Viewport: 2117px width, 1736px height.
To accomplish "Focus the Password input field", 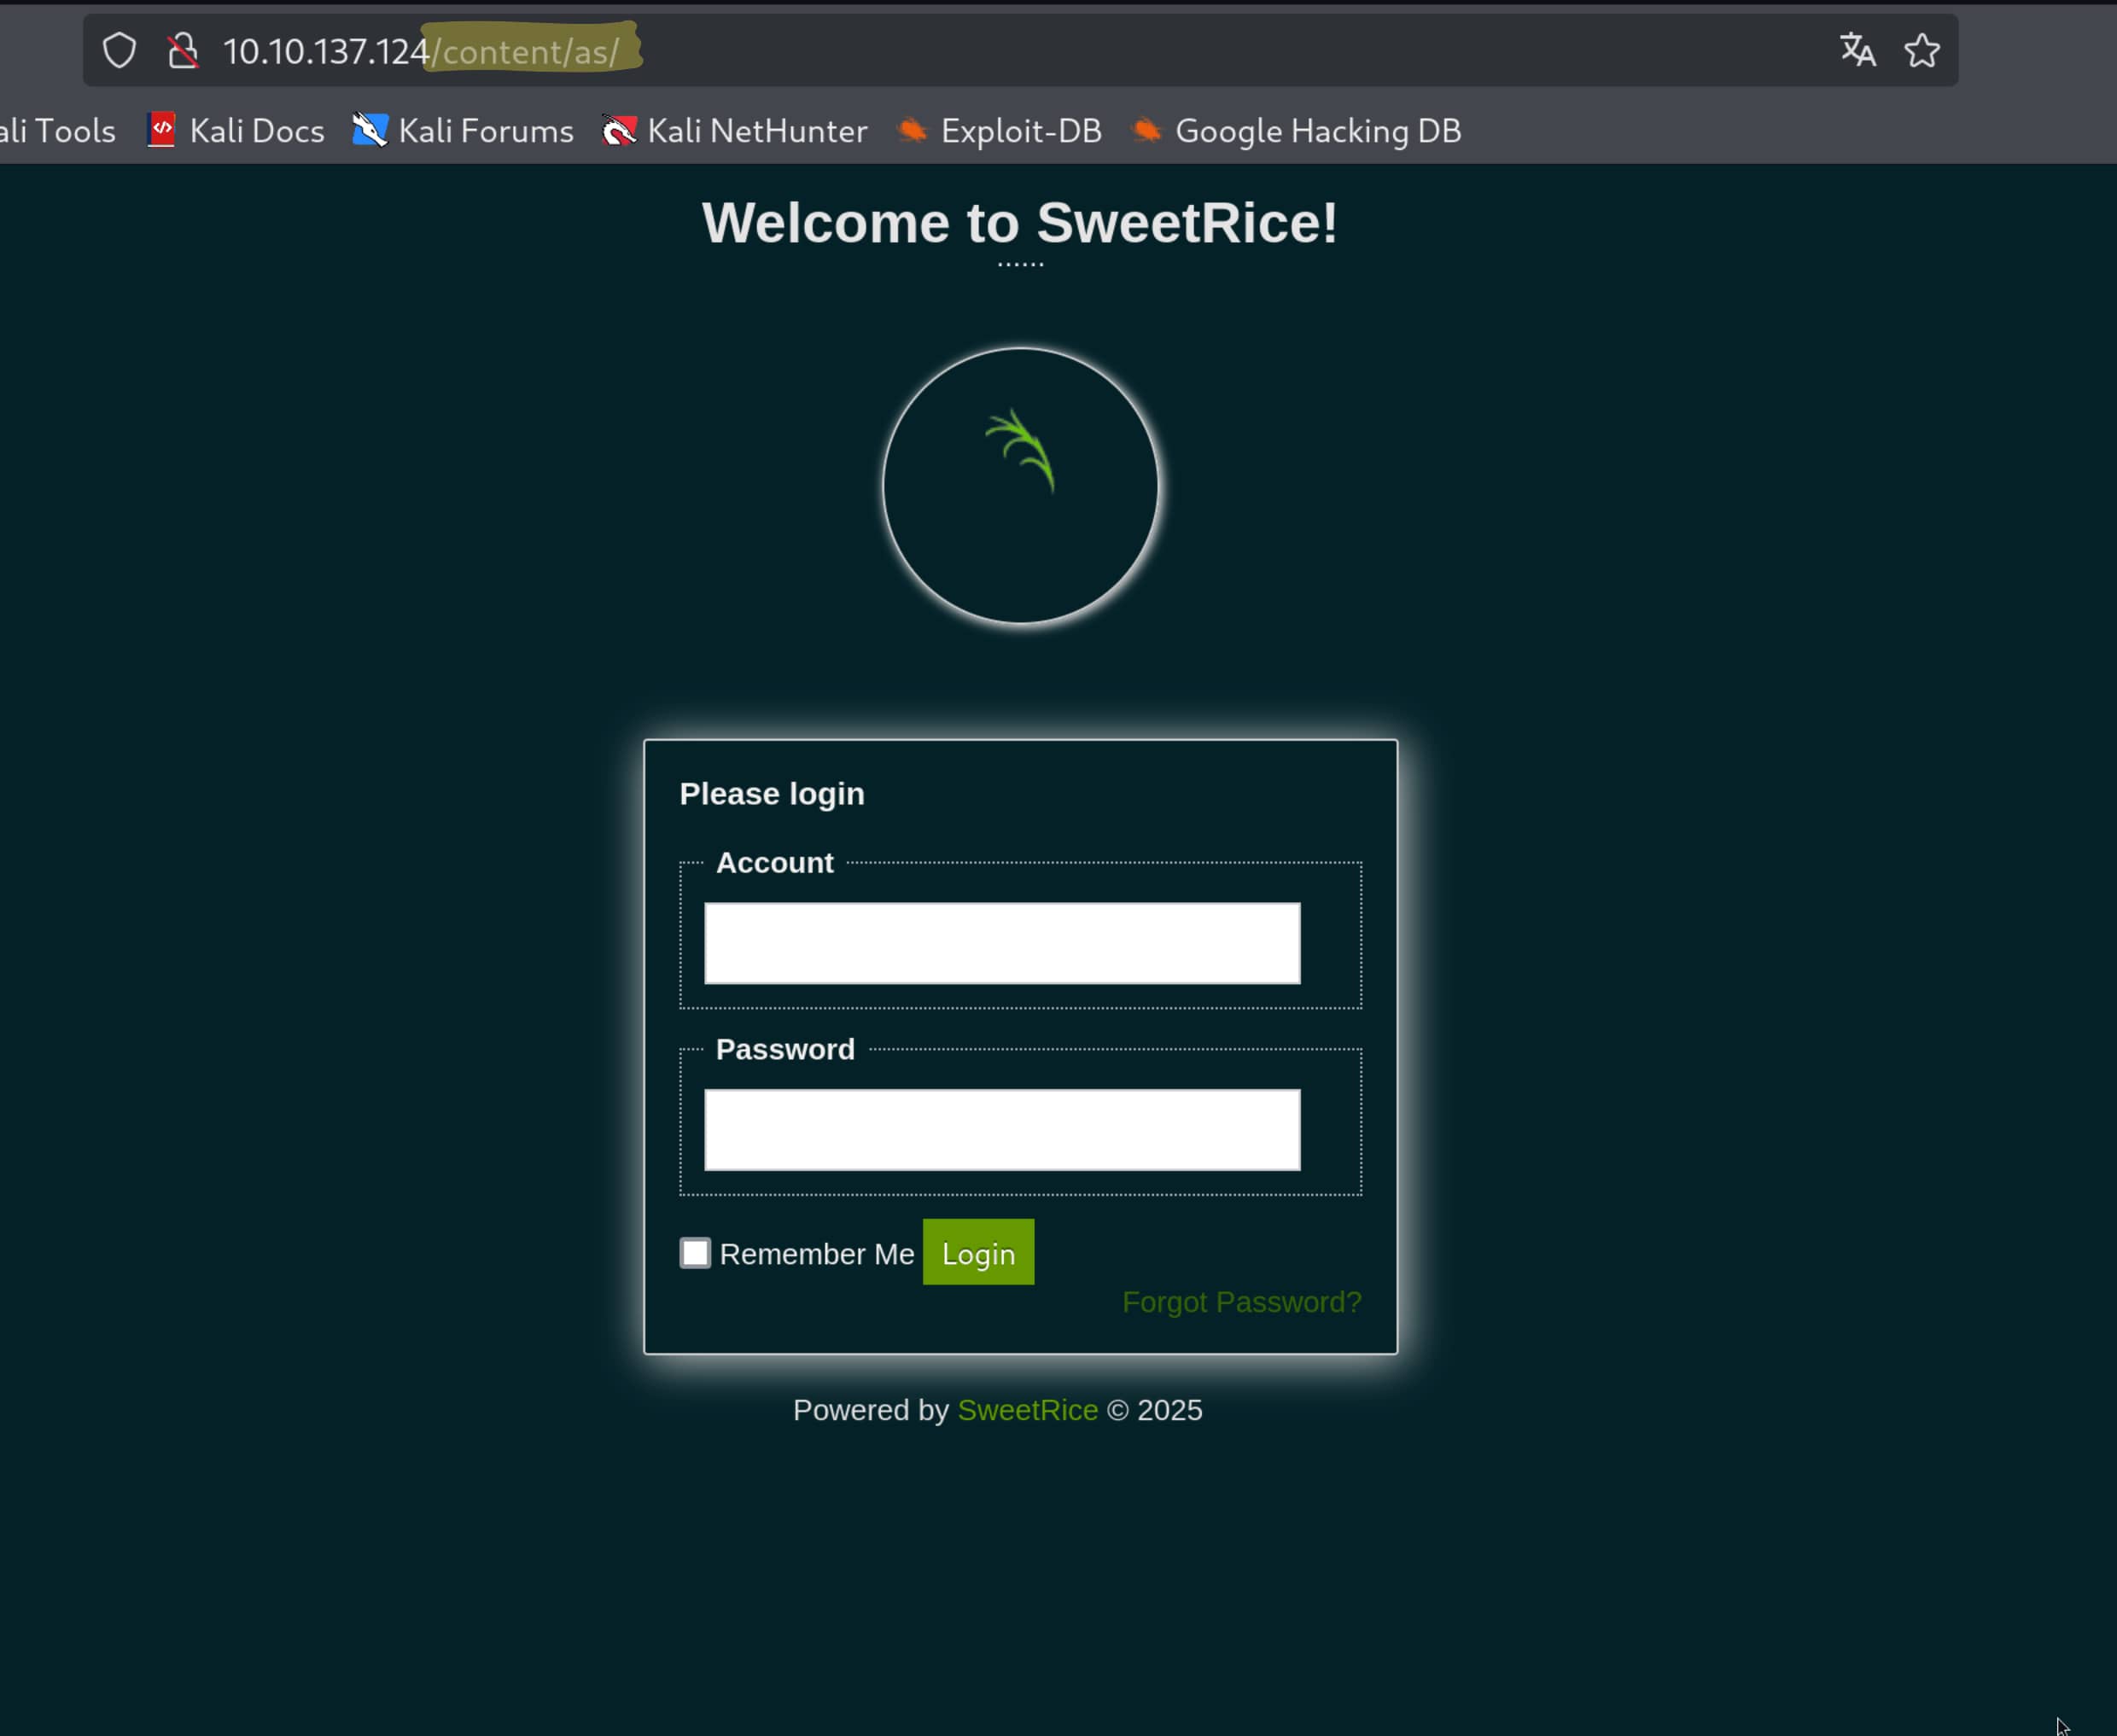I will pyautogui.click(x=1002, y=1130).
